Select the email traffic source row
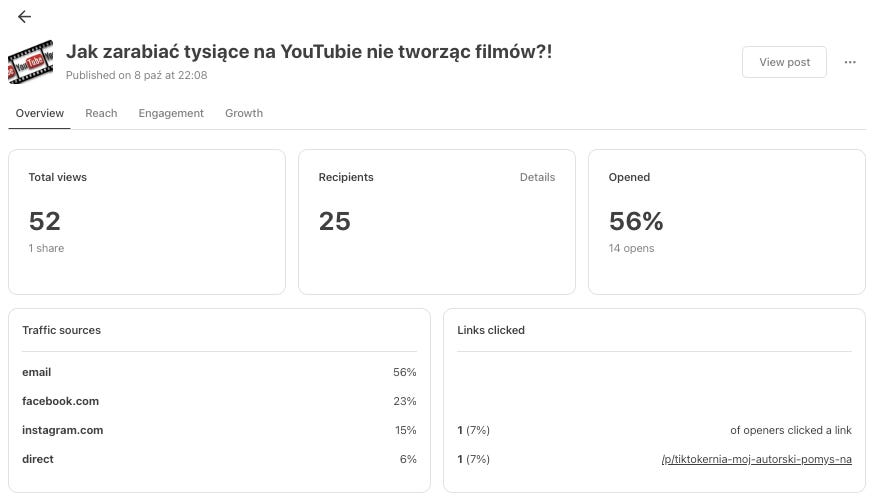 [x=37, y=372]
